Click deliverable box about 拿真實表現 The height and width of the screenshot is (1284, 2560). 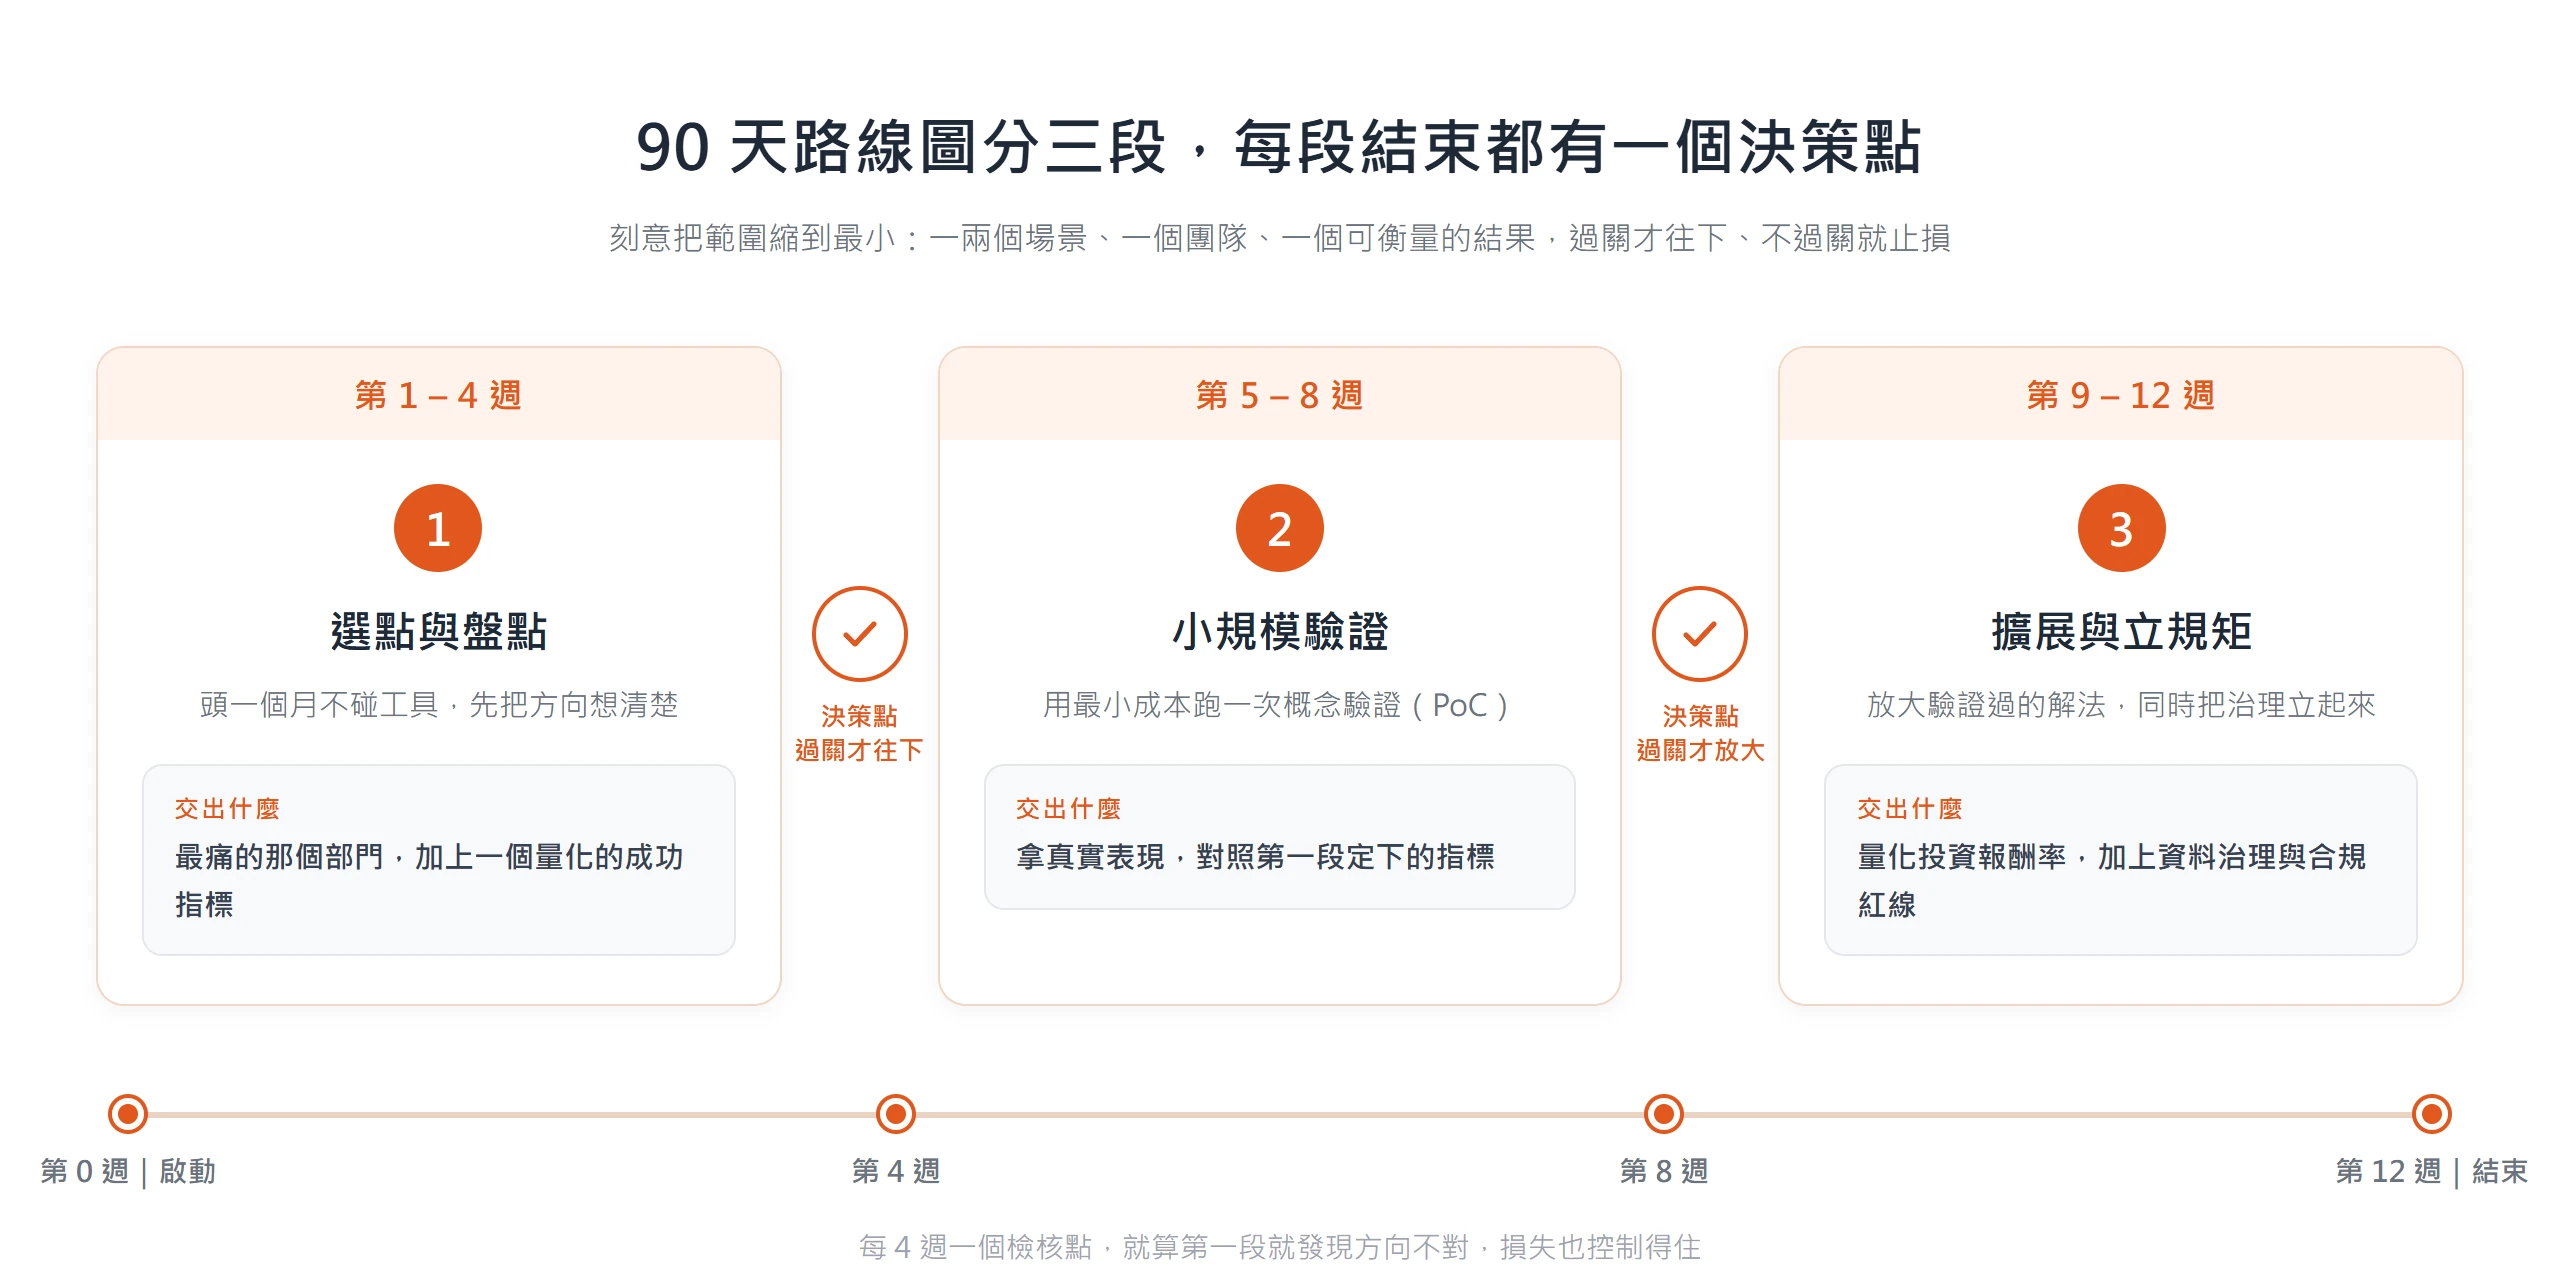point(1279,837)
